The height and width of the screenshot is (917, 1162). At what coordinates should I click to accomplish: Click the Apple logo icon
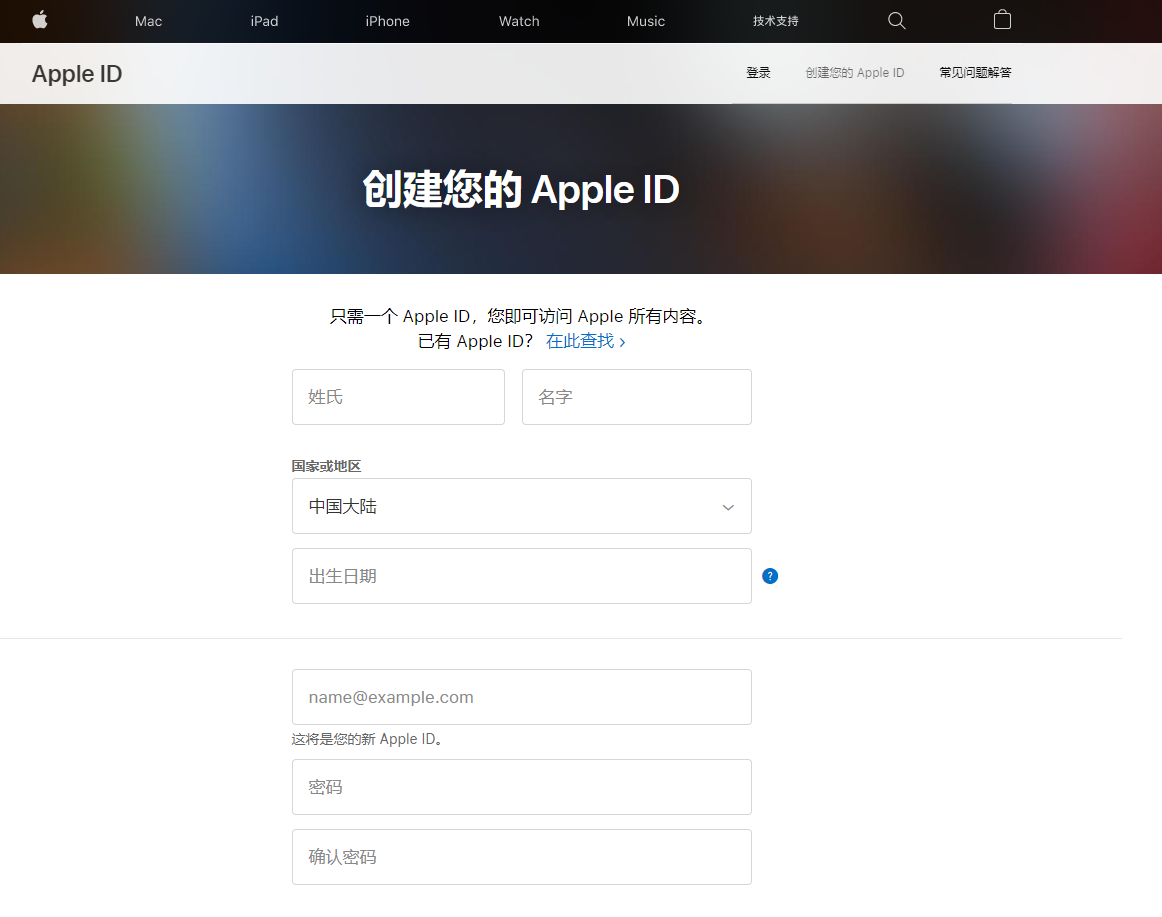(40, 20)
